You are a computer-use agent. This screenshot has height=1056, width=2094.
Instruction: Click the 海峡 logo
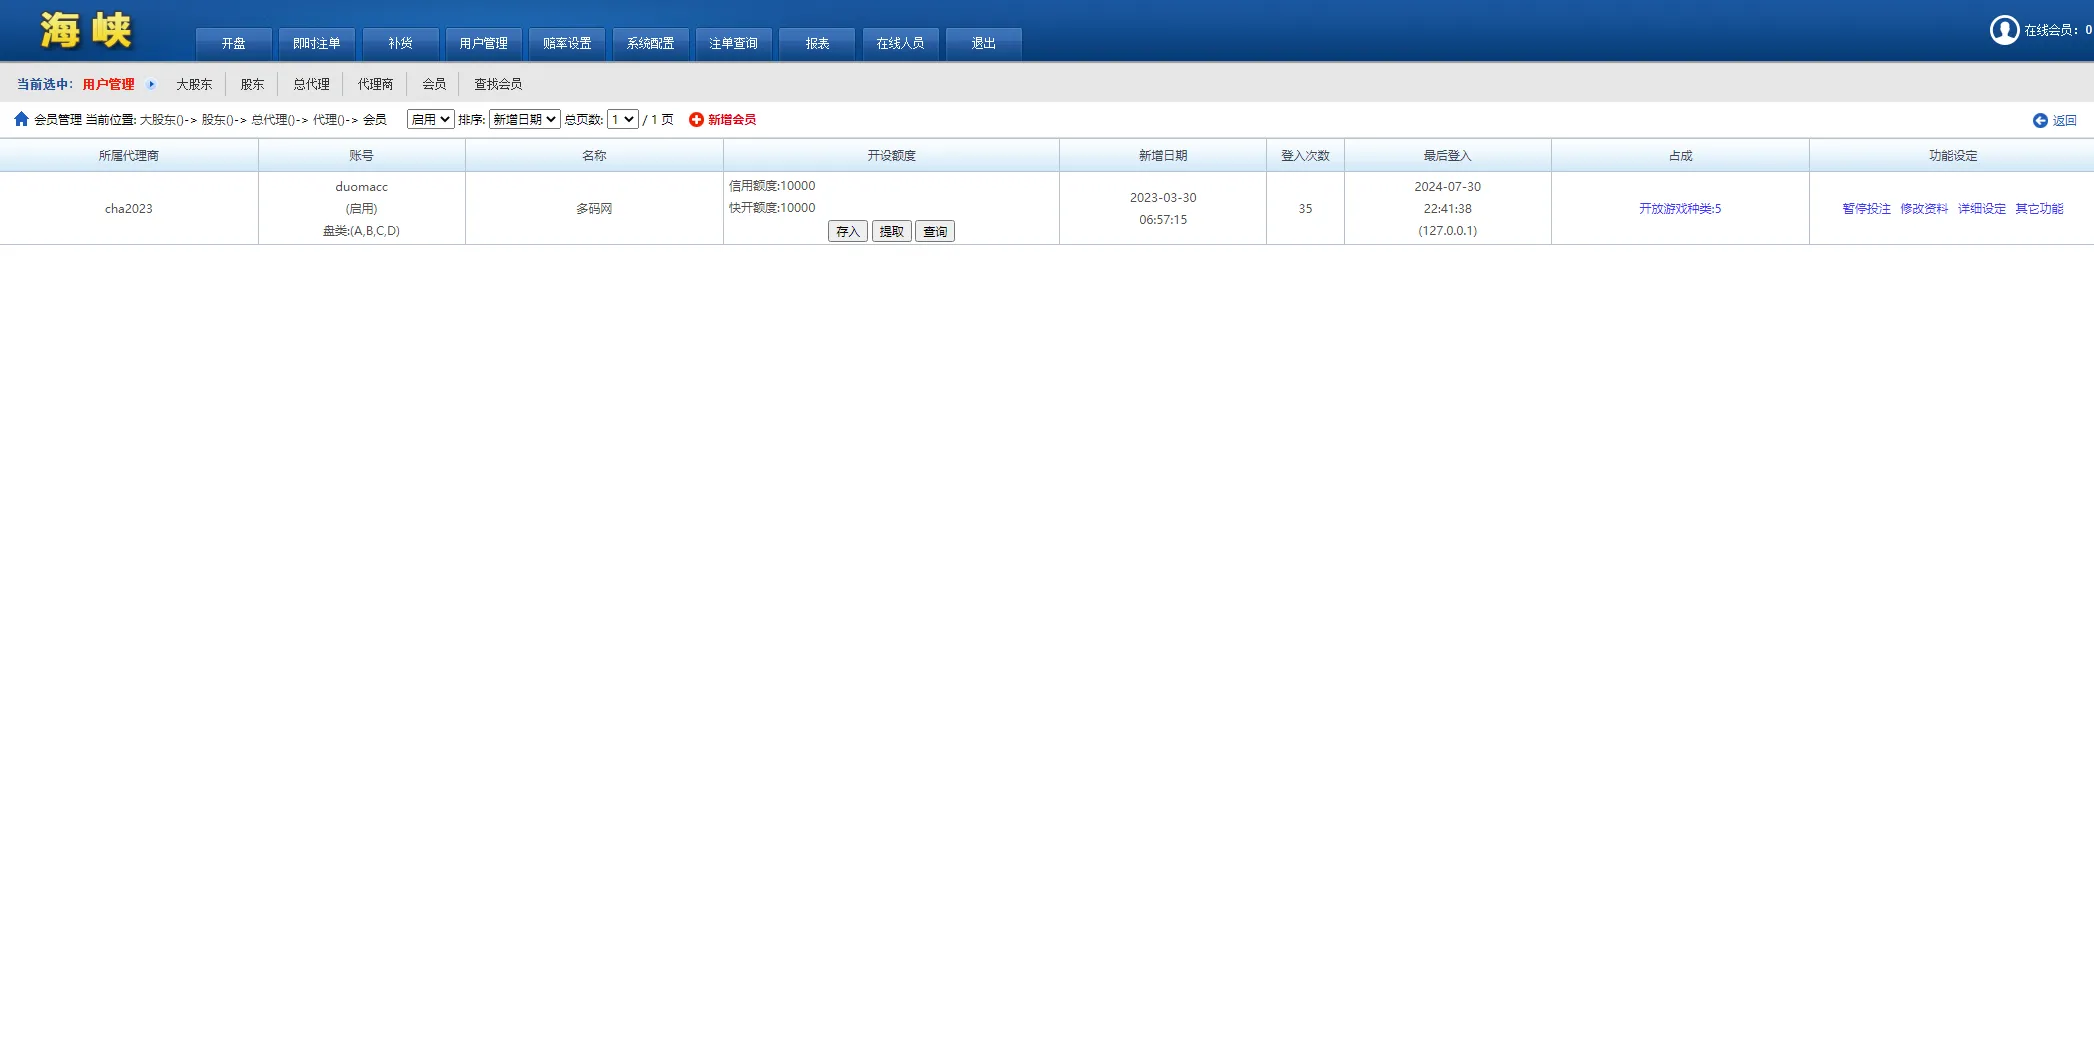(86, 31)
